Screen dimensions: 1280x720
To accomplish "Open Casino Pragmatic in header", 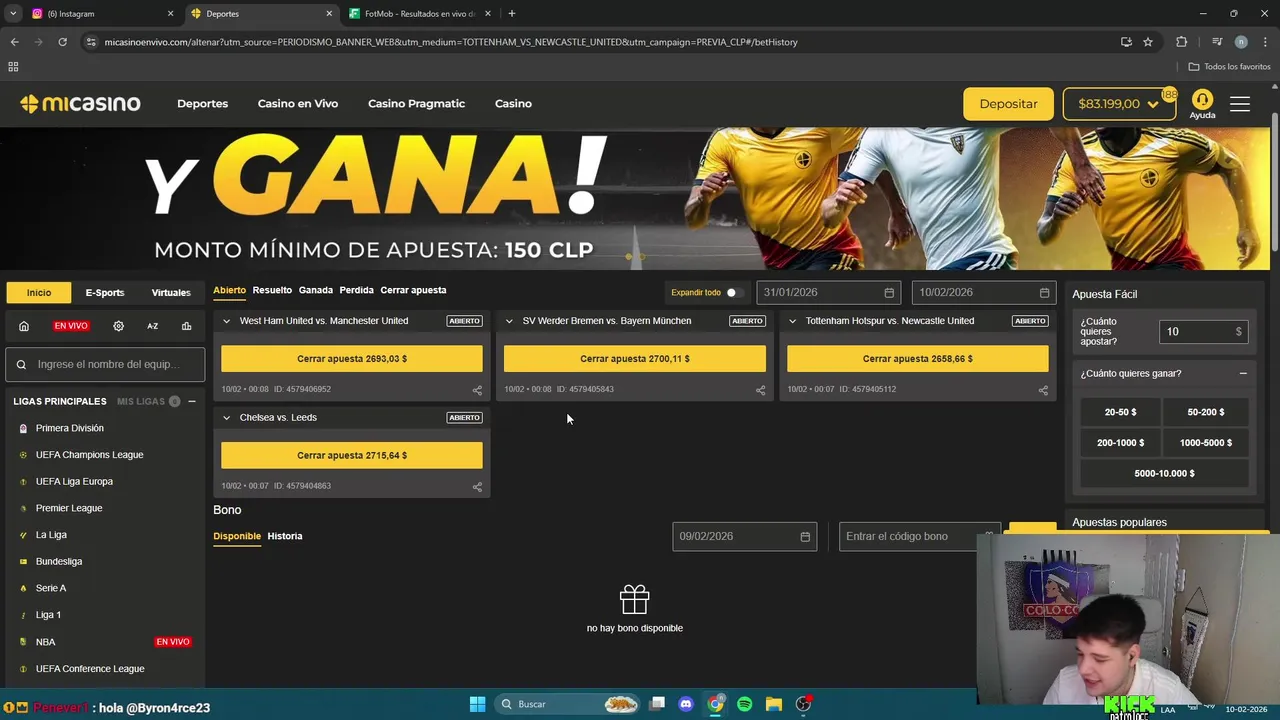I will pos(416,104).
